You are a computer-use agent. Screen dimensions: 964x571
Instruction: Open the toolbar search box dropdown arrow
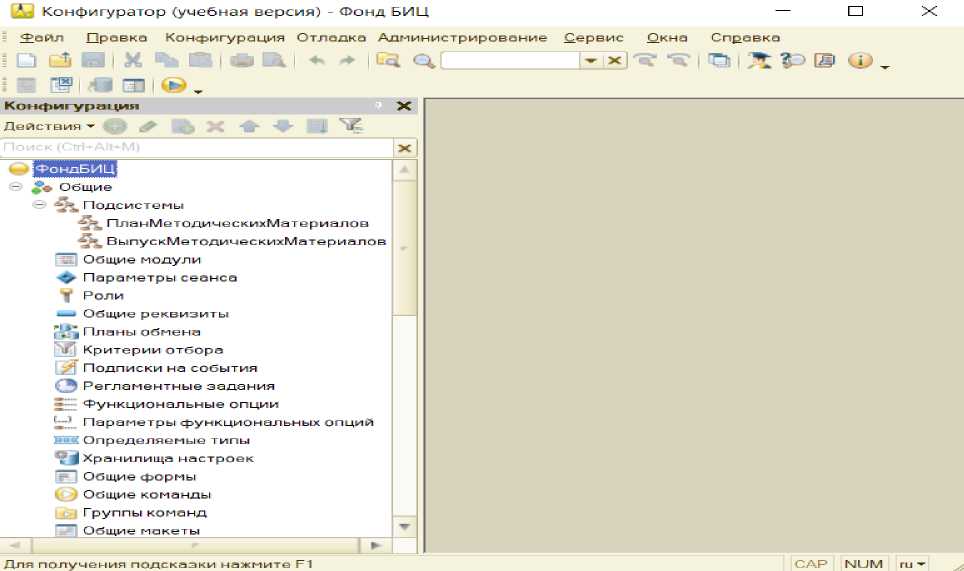(591, 61)
